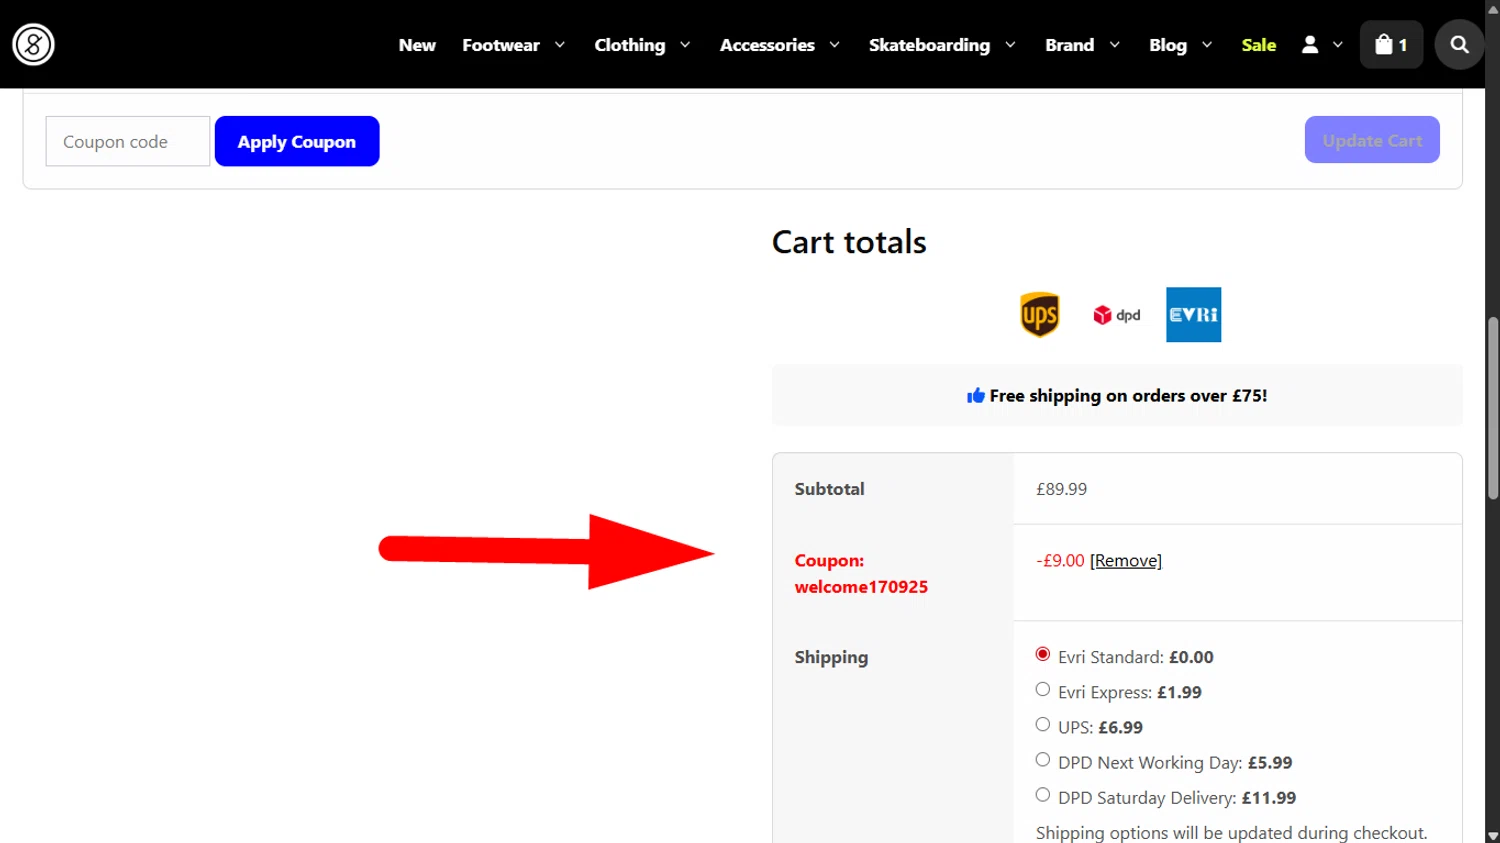Click the DPD carrier logo
Viewport: 1500px width, 843px height.
[x=1117, y=315]
